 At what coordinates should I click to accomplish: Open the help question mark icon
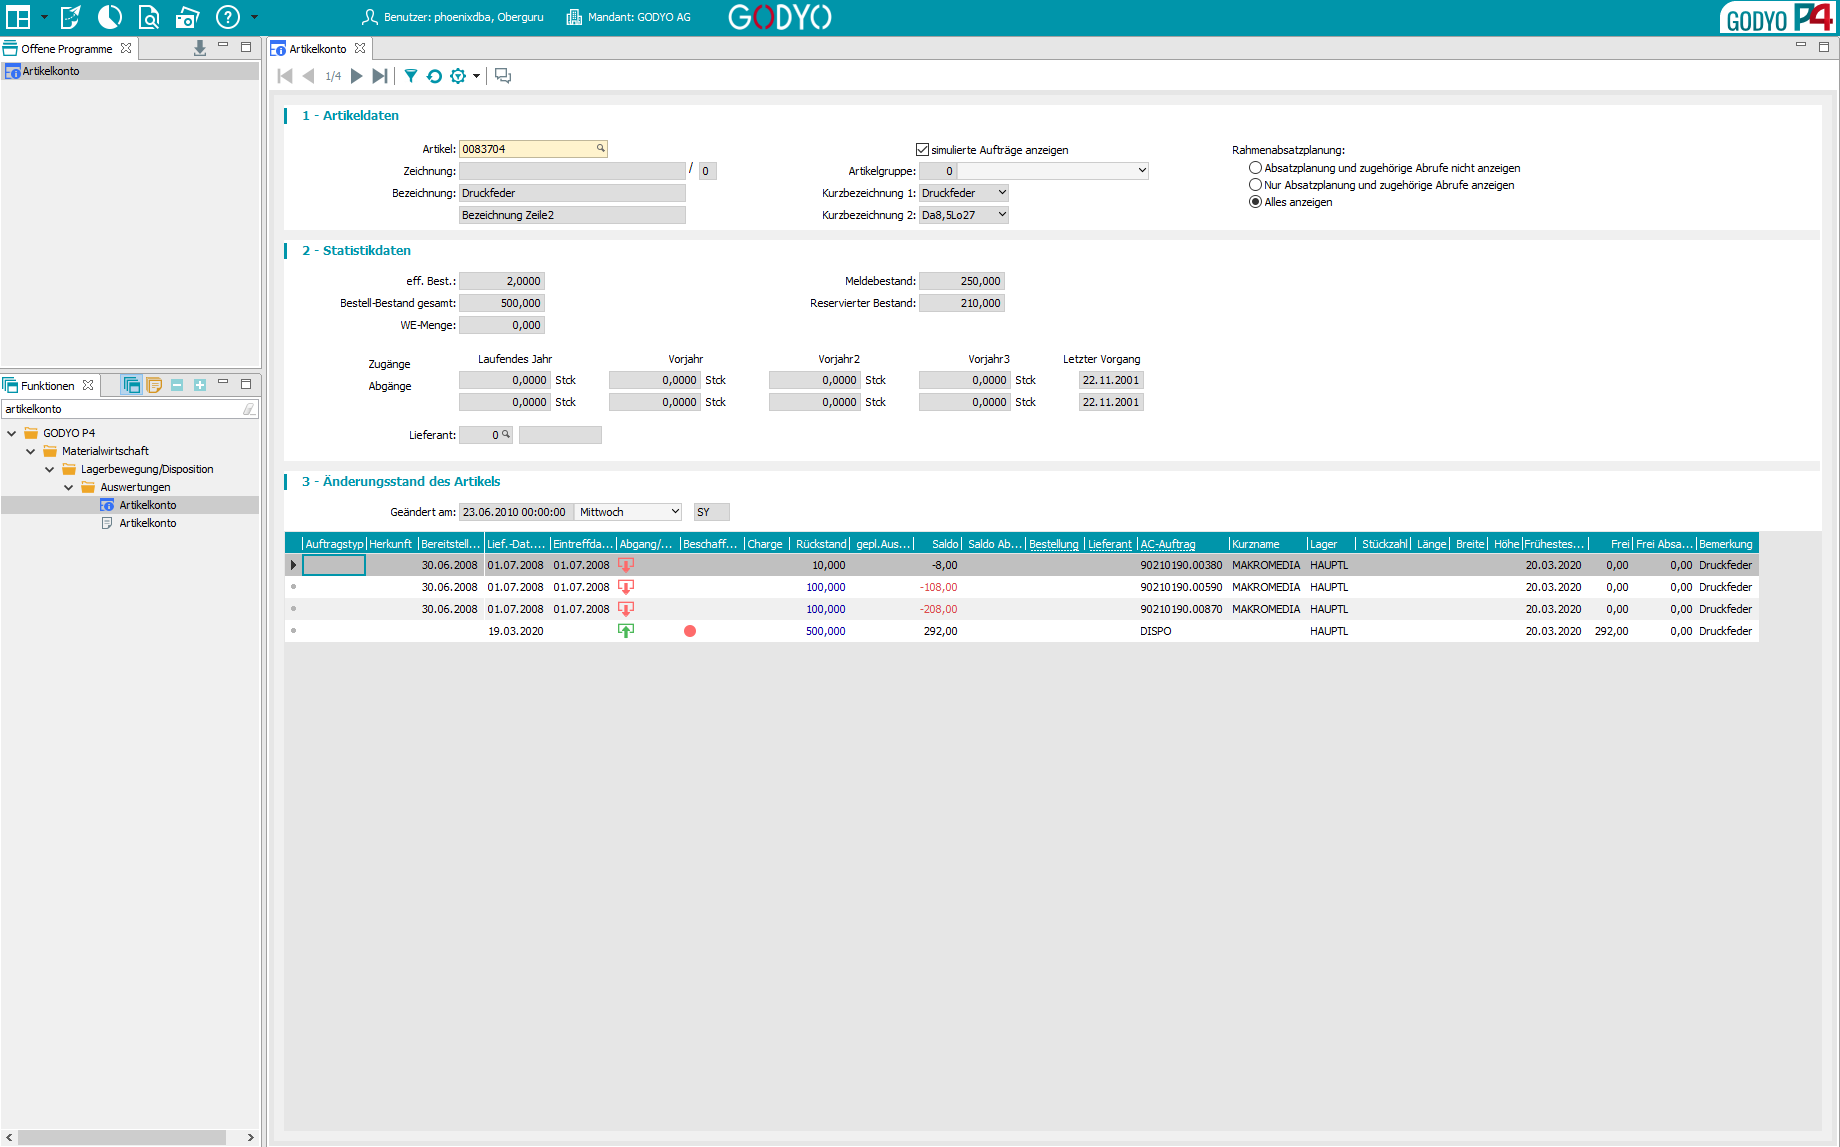(x=228, y=17)
